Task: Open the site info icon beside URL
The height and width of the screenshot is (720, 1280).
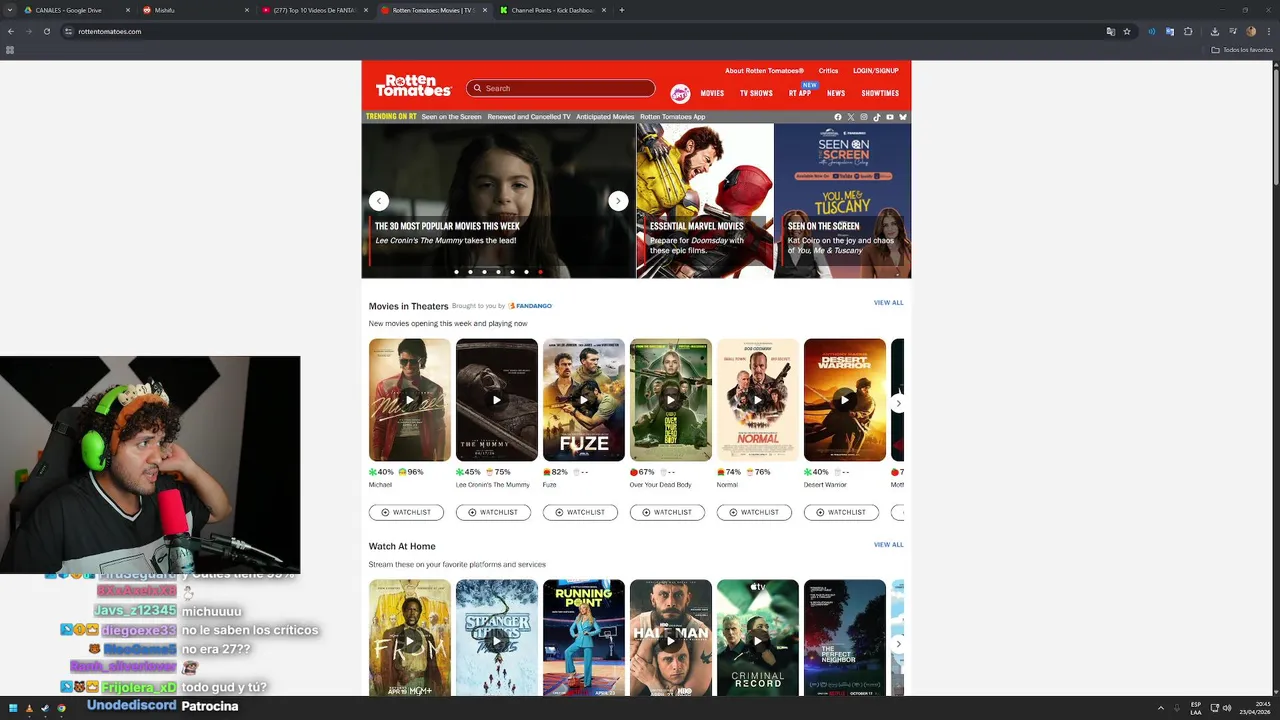Action: (68, 31)
